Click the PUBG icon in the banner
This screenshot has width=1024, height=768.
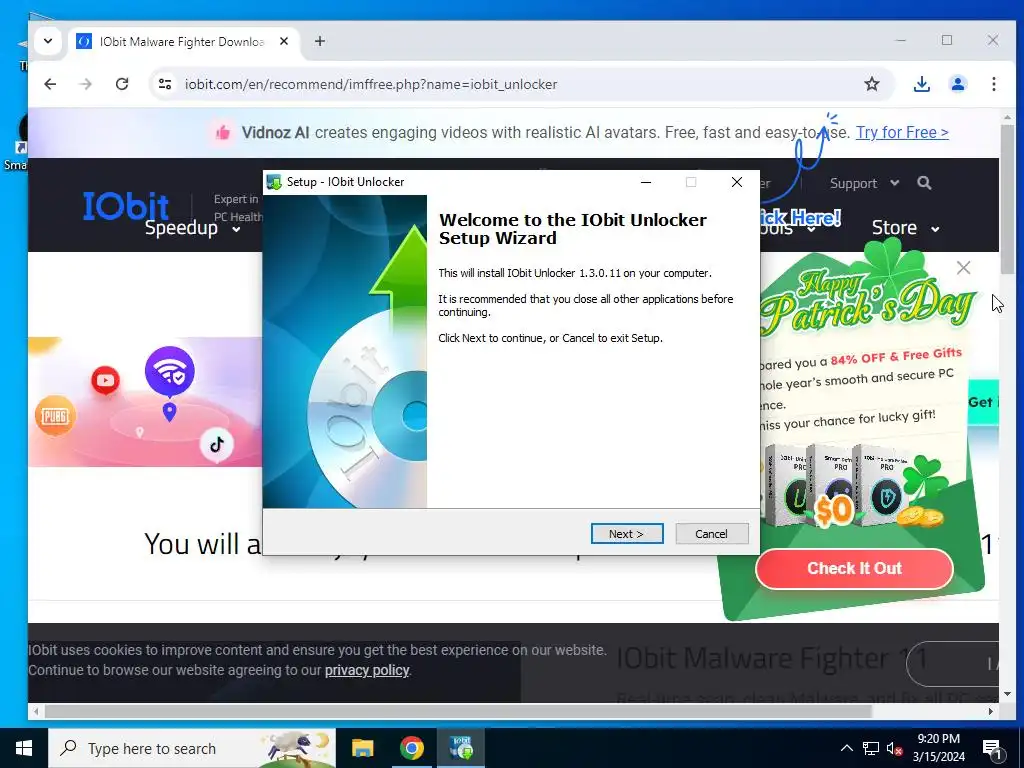tap(55, 415)
